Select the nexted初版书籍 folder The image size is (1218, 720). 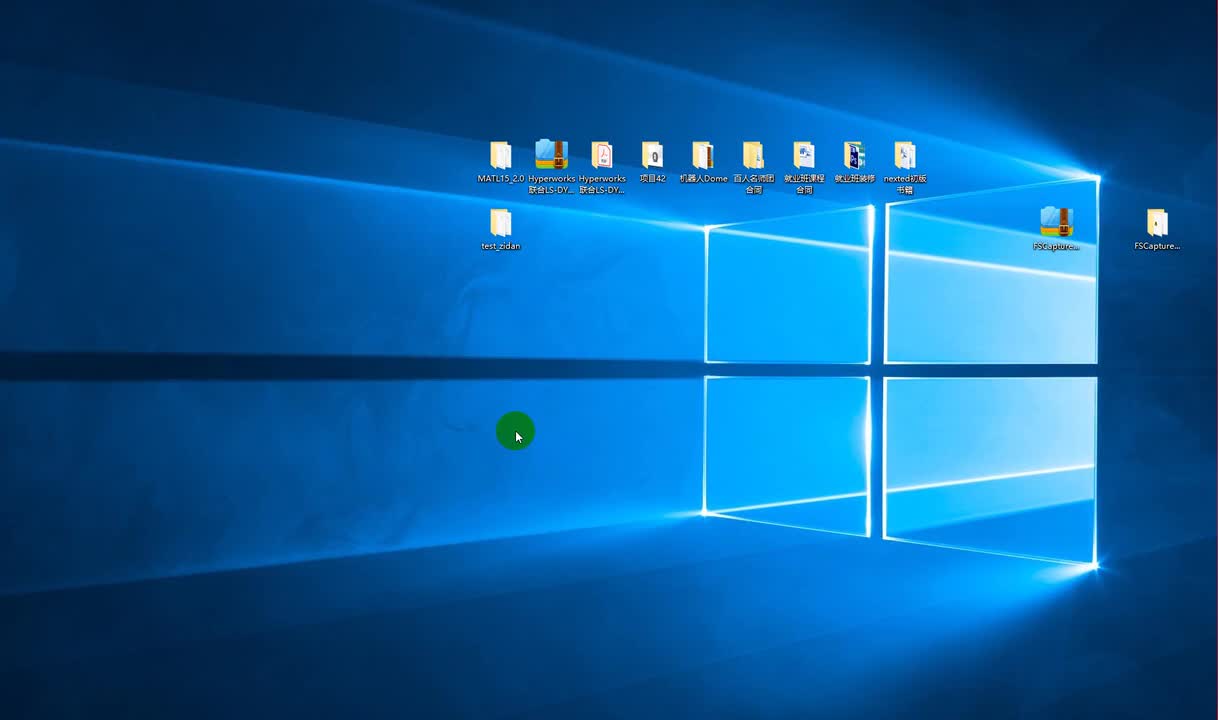point(905,156)
